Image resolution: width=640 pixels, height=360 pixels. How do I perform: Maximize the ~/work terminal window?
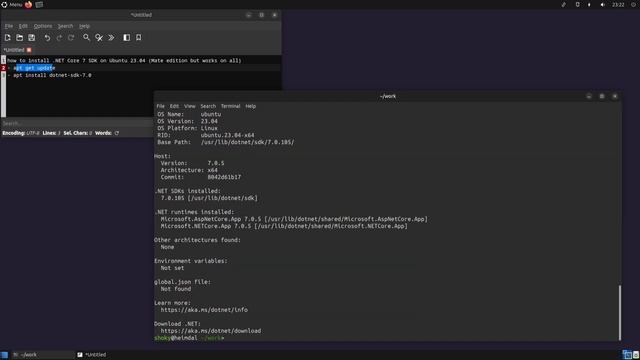tap(602, 96)
